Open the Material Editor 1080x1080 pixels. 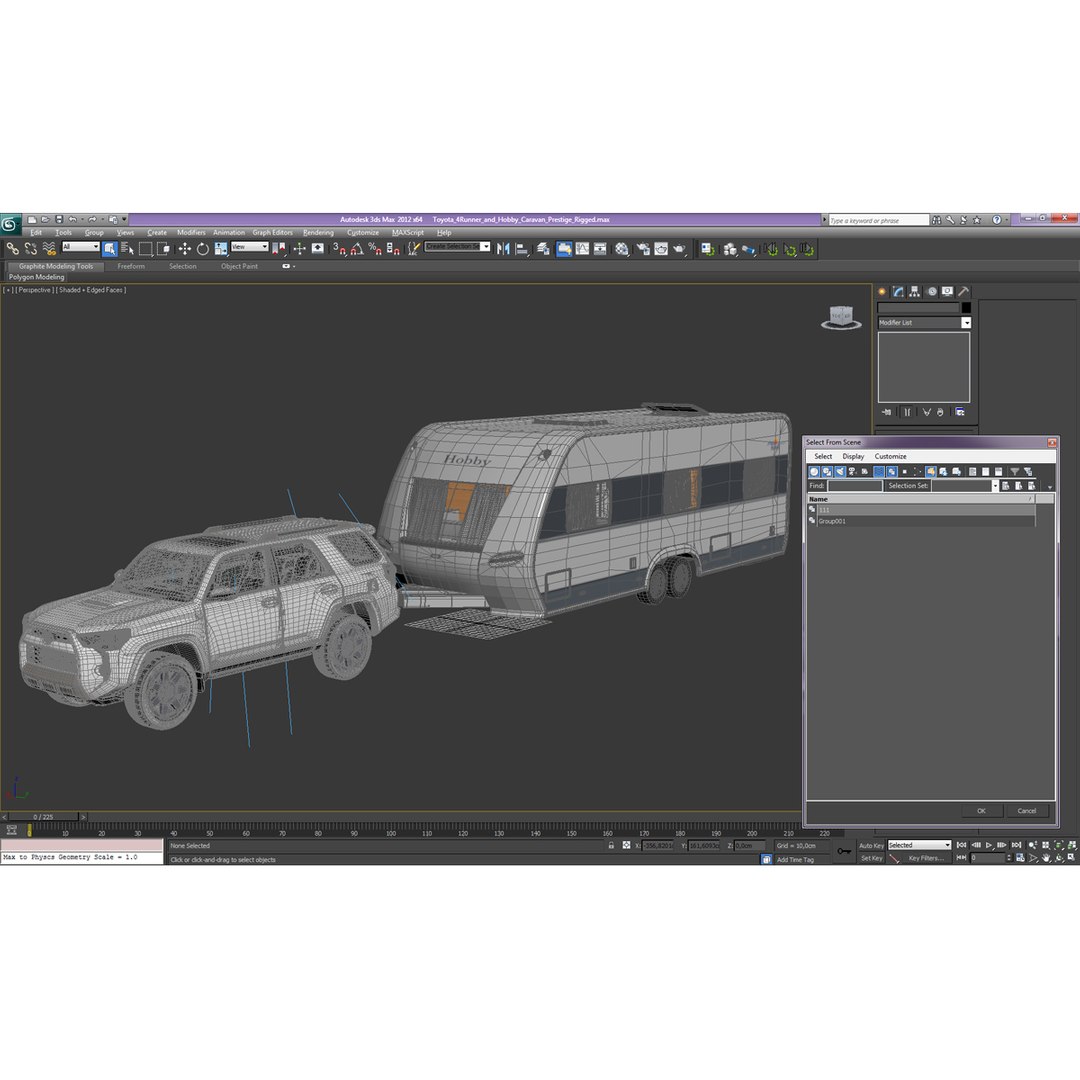[x=622, y=249]
